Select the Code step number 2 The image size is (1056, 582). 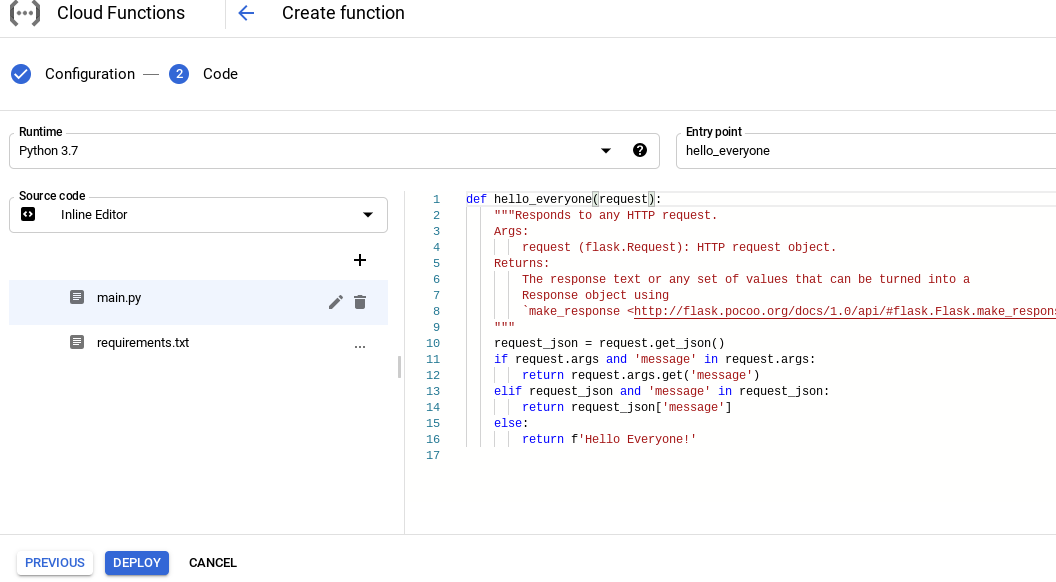[179, 74]
